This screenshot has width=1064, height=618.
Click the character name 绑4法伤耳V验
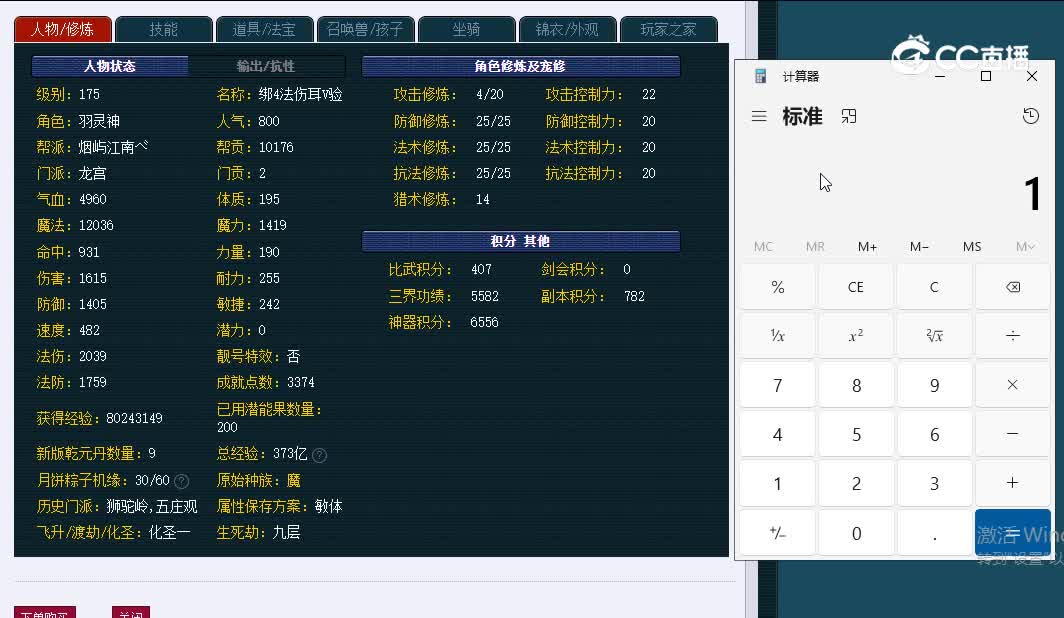coord(301,94)
